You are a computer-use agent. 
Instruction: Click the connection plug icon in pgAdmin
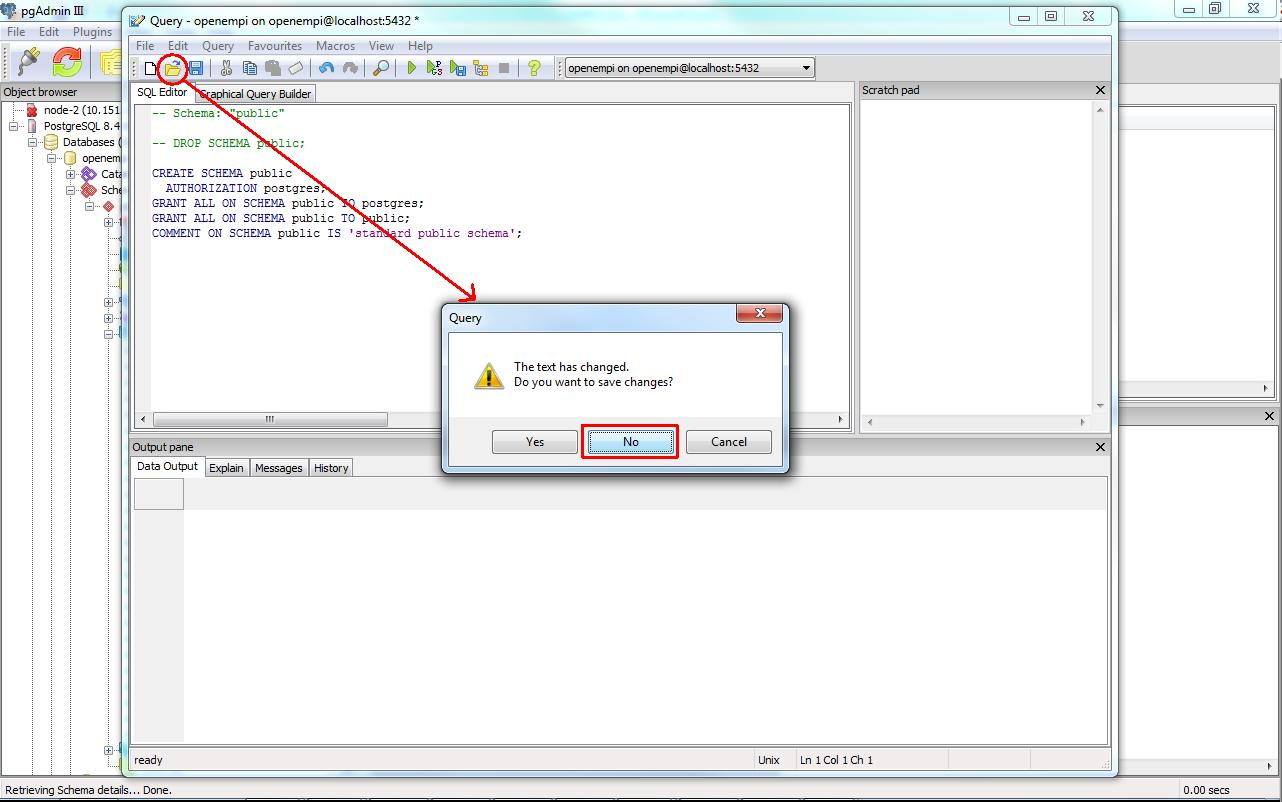[28, 62]
